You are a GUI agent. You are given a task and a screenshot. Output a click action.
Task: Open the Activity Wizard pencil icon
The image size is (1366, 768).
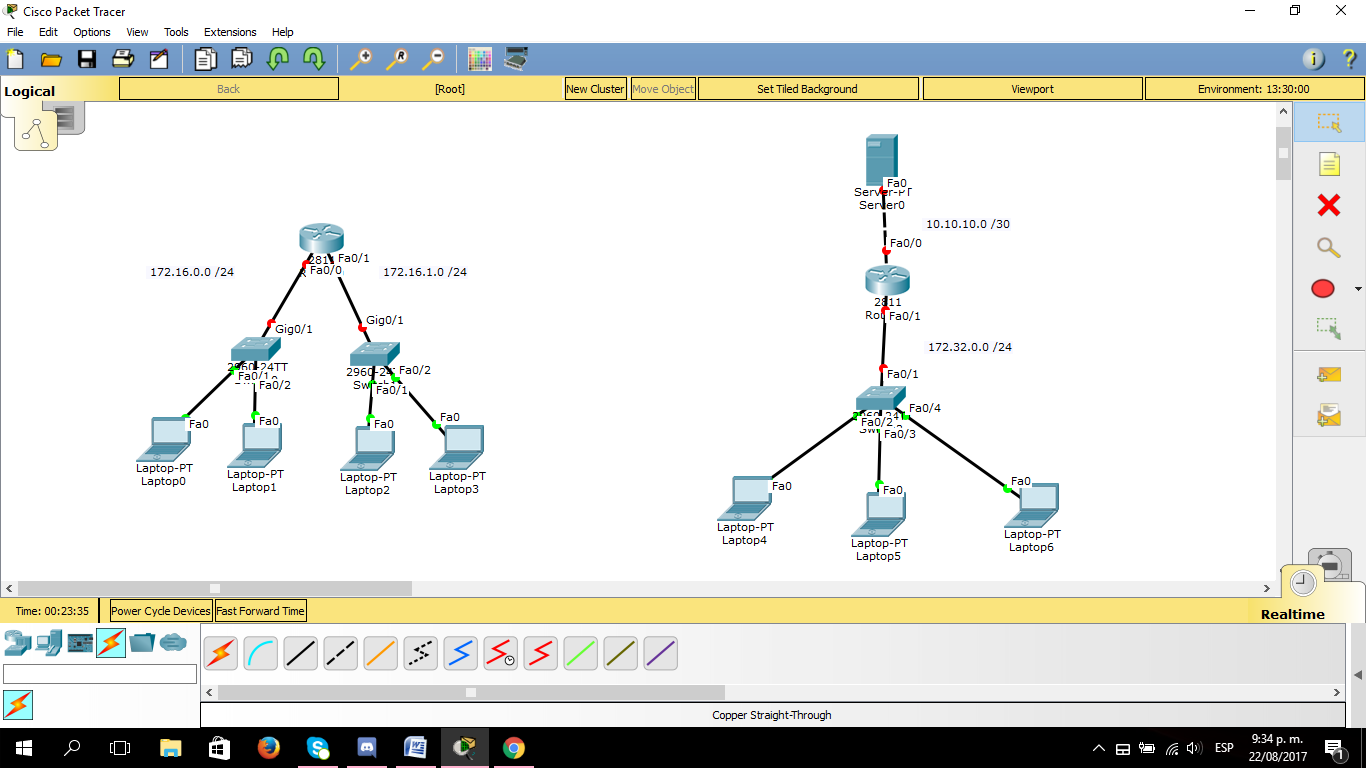coord(158,58)
